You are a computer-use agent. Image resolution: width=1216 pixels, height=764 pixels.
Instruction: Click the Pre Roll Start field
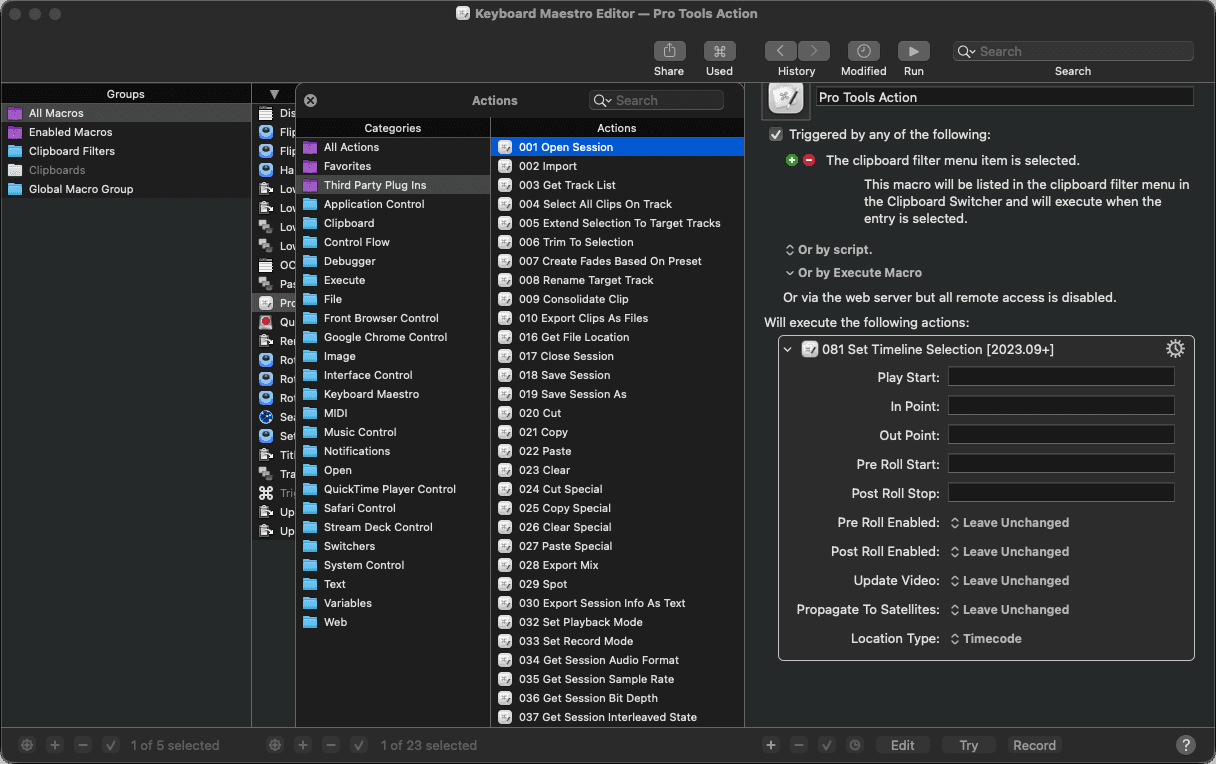(x=1061, y=464)
